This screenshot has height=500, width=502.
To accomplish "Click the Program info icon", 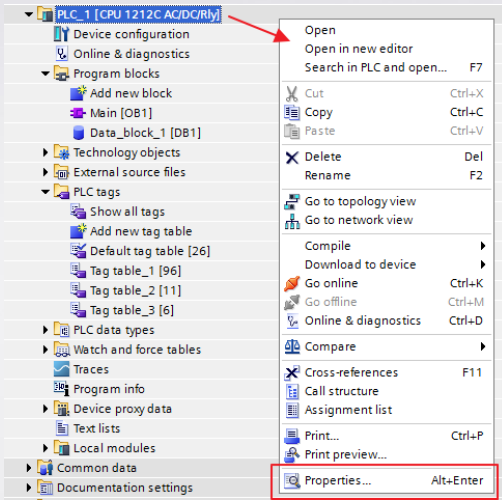I will point(62,389).
